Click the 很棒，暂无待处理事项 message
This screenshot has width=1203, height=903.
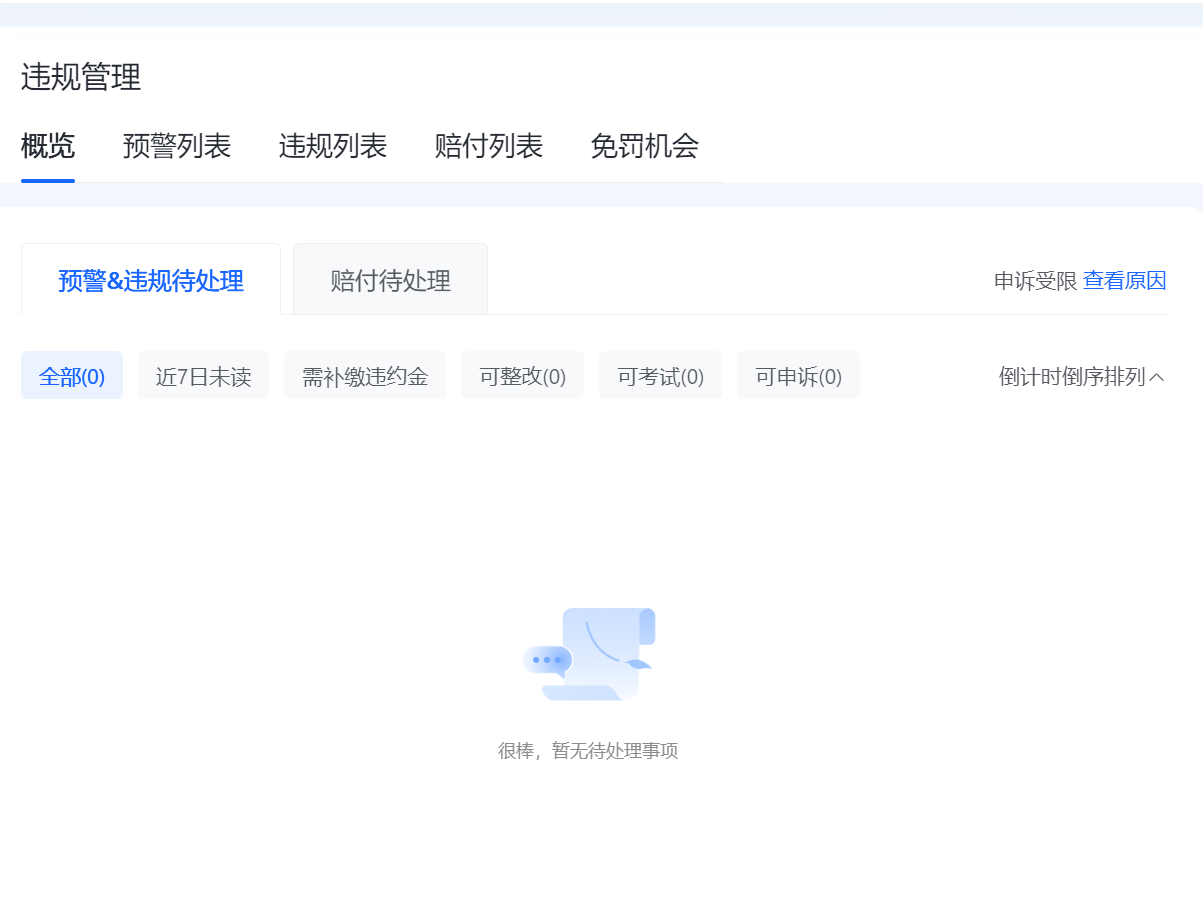588,751
